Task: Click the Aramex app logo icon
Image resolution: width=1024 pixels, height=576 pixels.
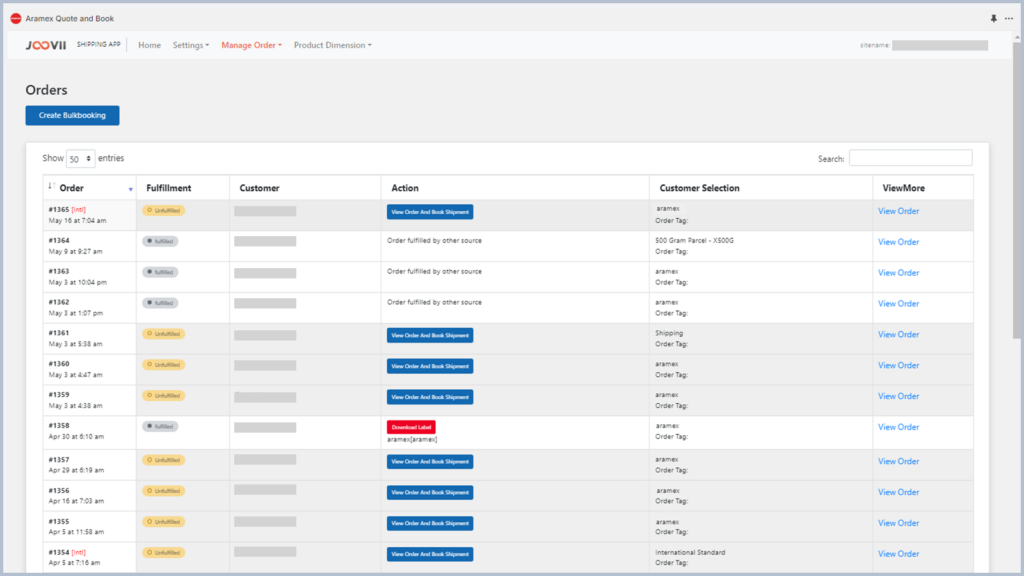Action: coord(15,18)
